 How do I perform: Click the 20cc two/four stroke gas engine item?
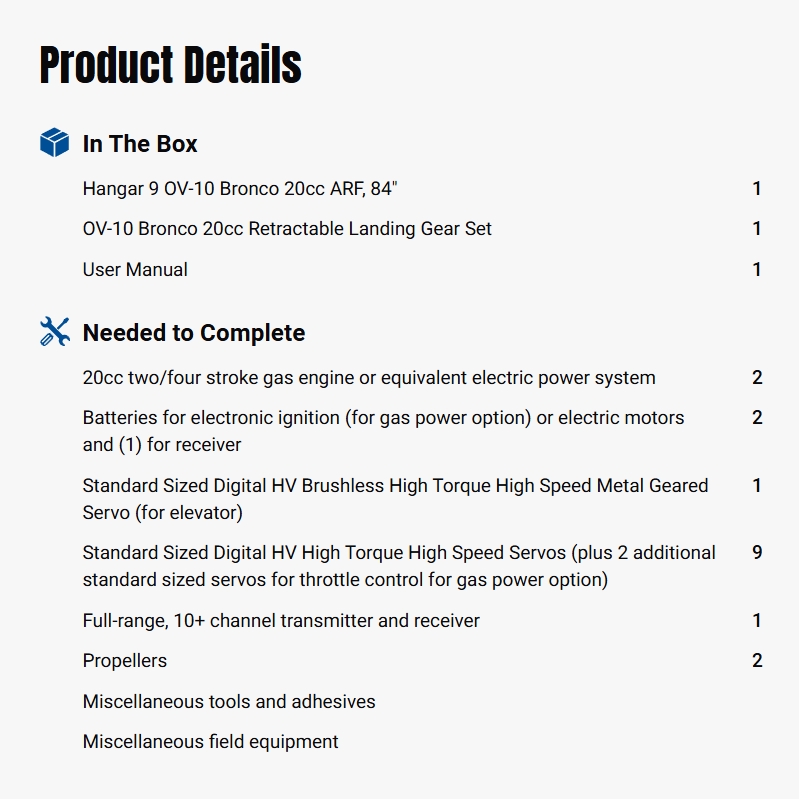pyautogui.click(x=369, y=378)
